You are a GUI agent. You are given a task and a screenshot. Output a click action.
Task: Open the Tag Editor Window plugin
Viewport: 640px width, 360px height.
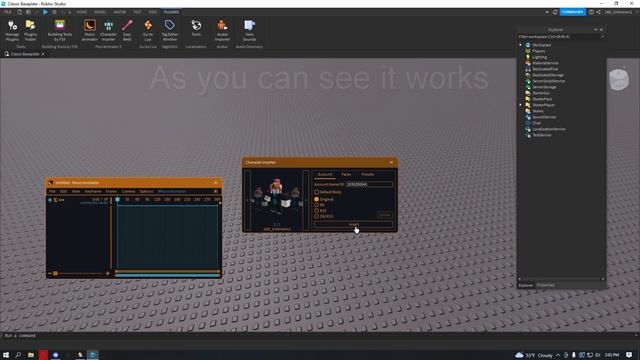[x=170, y=31]
